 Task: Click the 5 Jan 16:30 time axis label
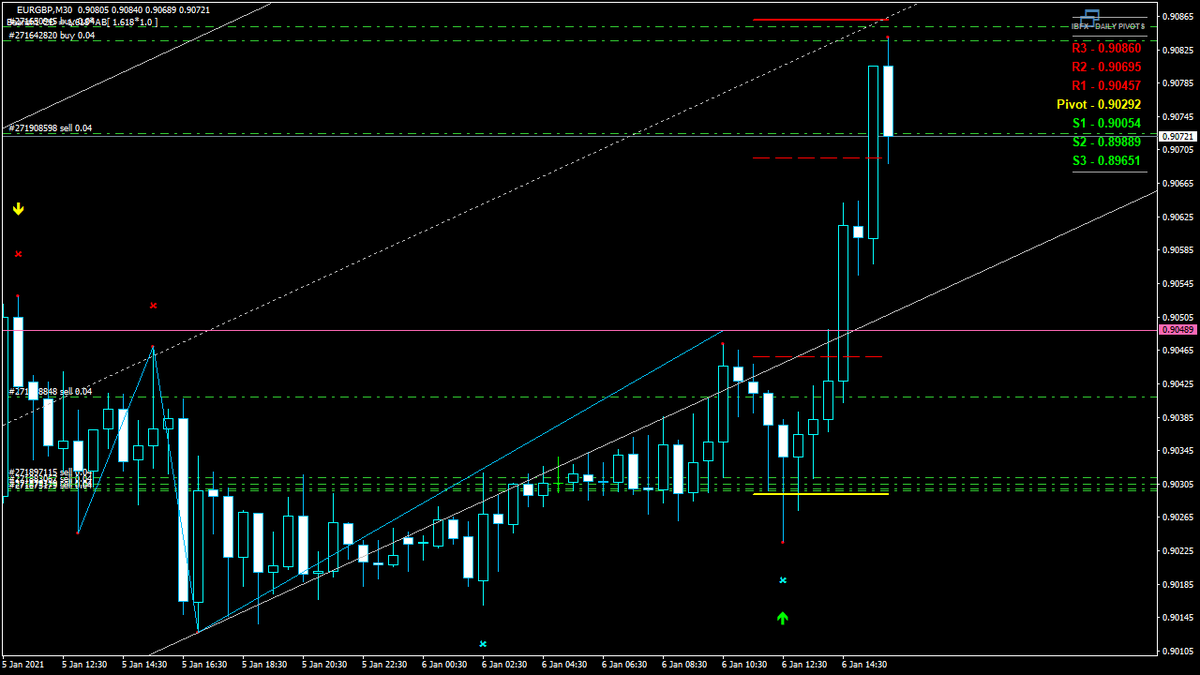(x=205, y=664)
